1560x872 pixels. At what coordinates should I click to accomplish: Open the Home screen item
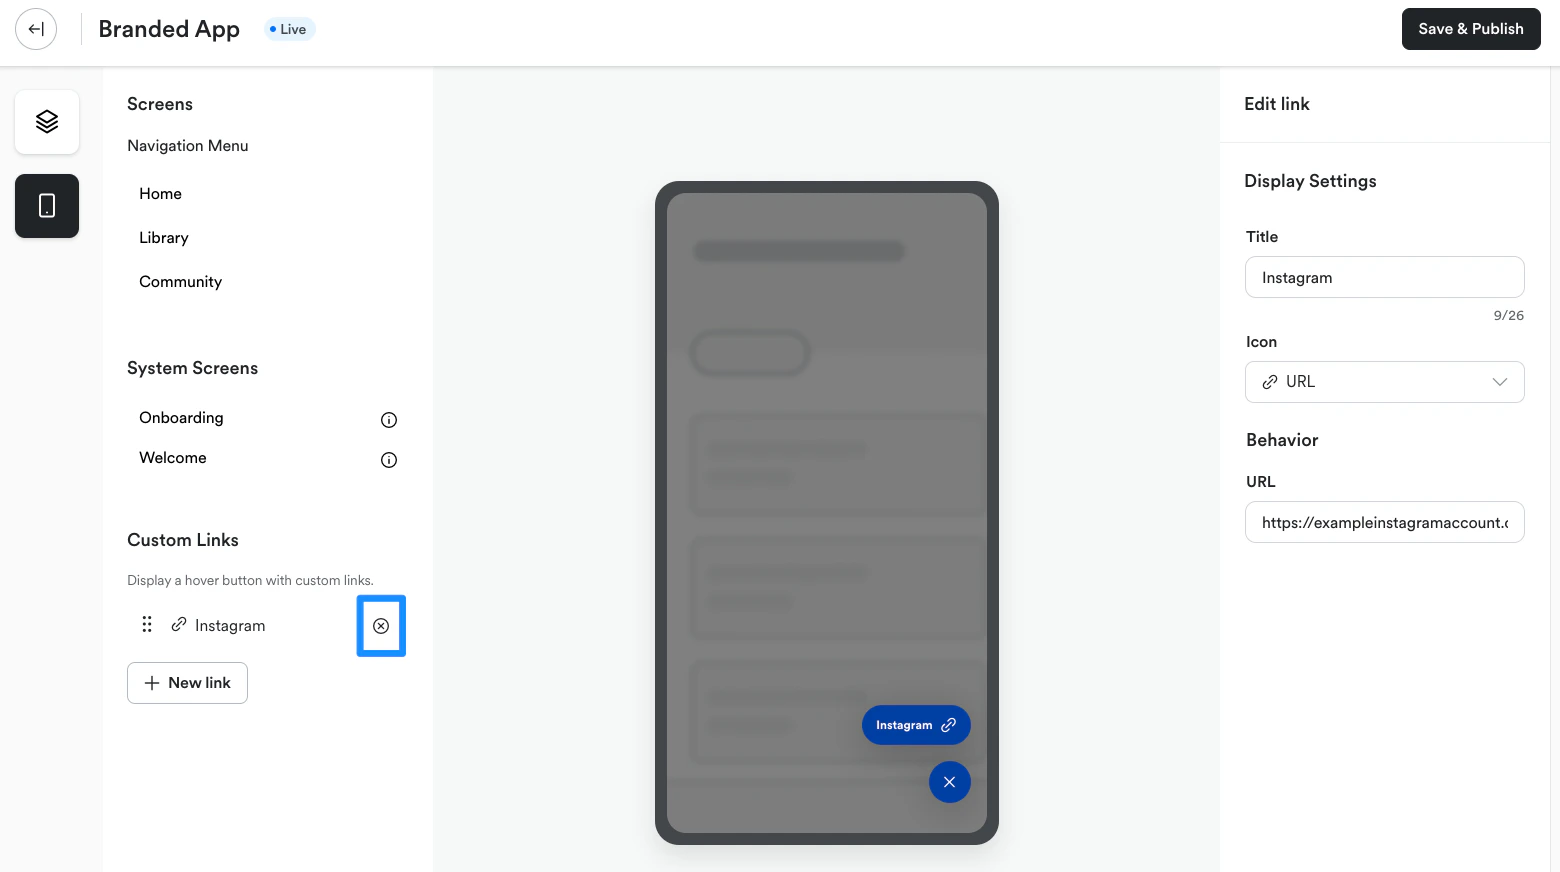click(x=161, y=194)
